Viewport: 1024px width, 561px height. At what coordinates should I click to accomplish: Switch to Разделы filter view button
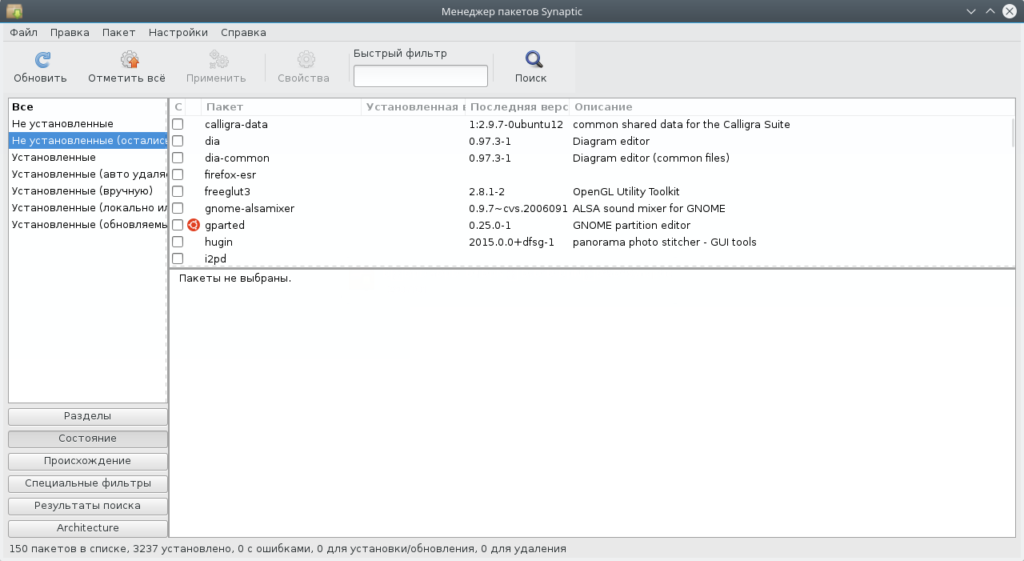click(x=88, y=416)
